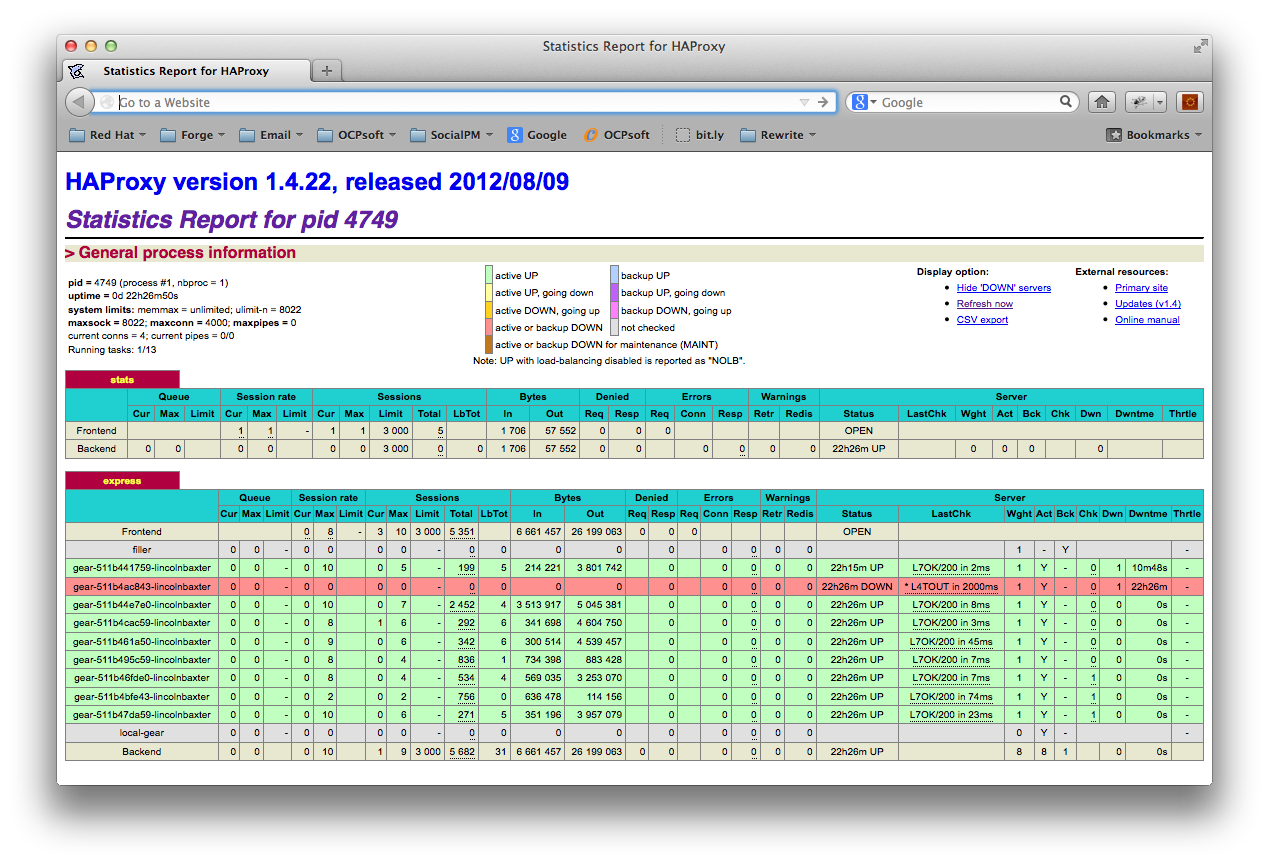This screenshot has width=1269, height=864.
Task: Click express Backend sessions total 5 682
Action: (461, 752)
